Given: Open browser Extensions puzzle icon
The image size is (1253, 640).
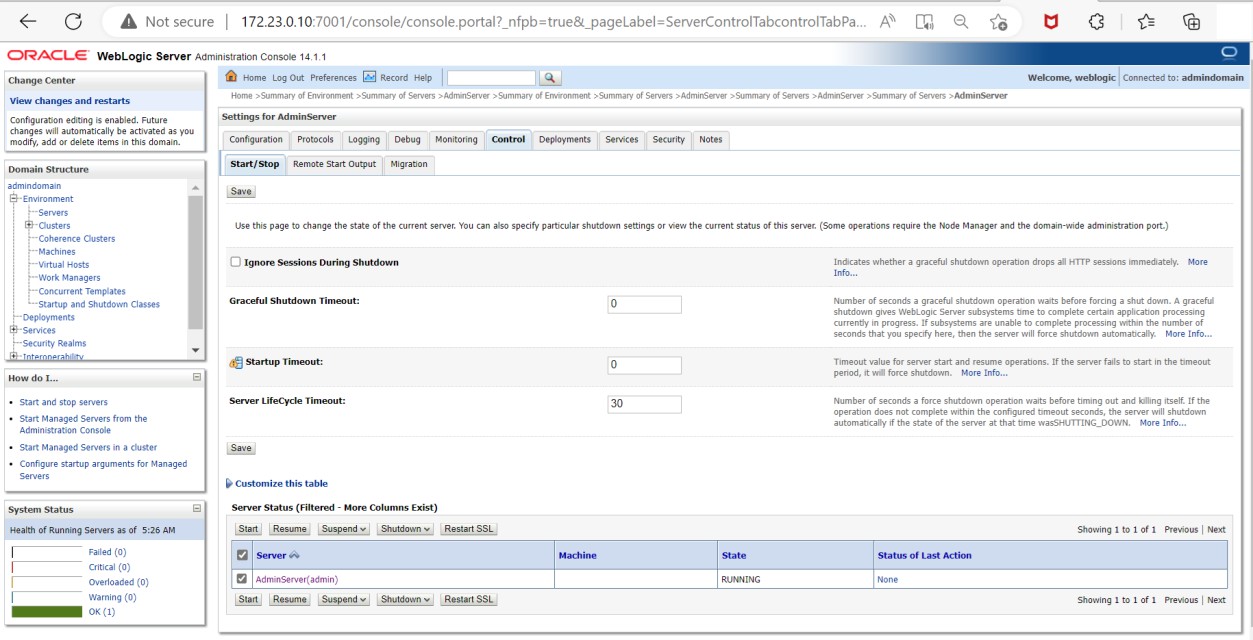Looking at the screenshot, I should coord(1096,21).
